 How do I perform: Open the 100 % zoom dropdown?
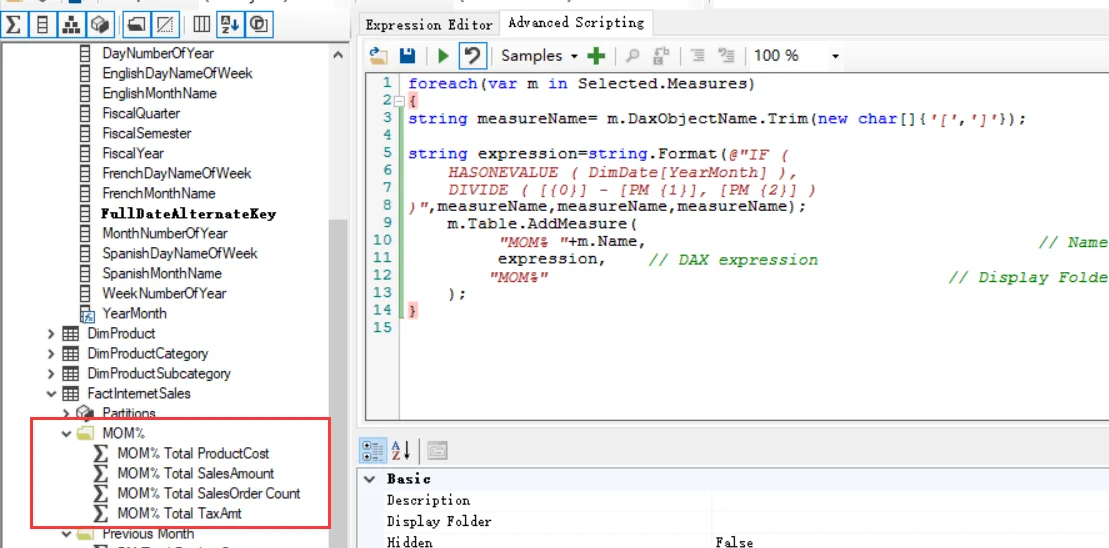pos(835,56)
